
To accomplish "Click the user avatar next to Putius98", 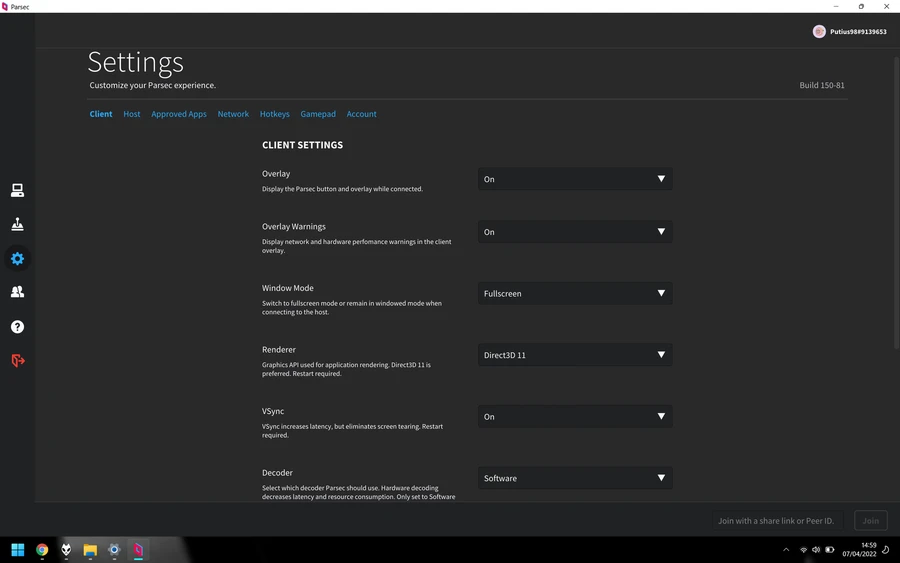I will coord(819,32).
